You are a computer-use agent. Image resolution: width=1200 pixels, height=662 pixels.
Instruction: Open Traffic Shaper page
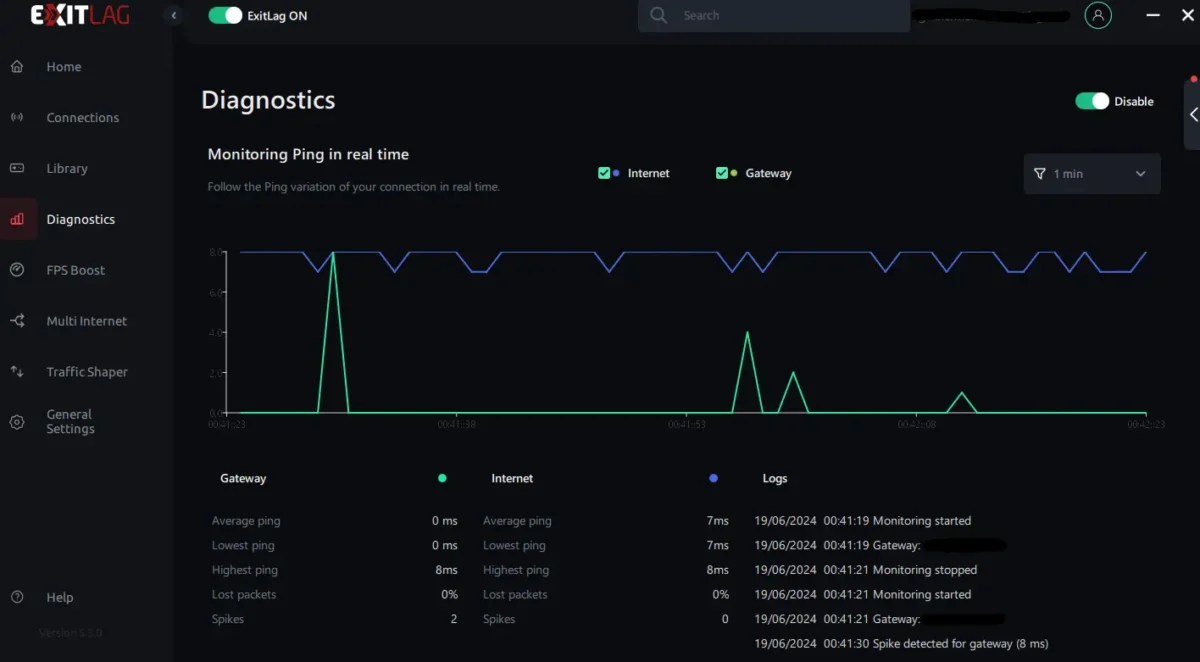[87, 372]
